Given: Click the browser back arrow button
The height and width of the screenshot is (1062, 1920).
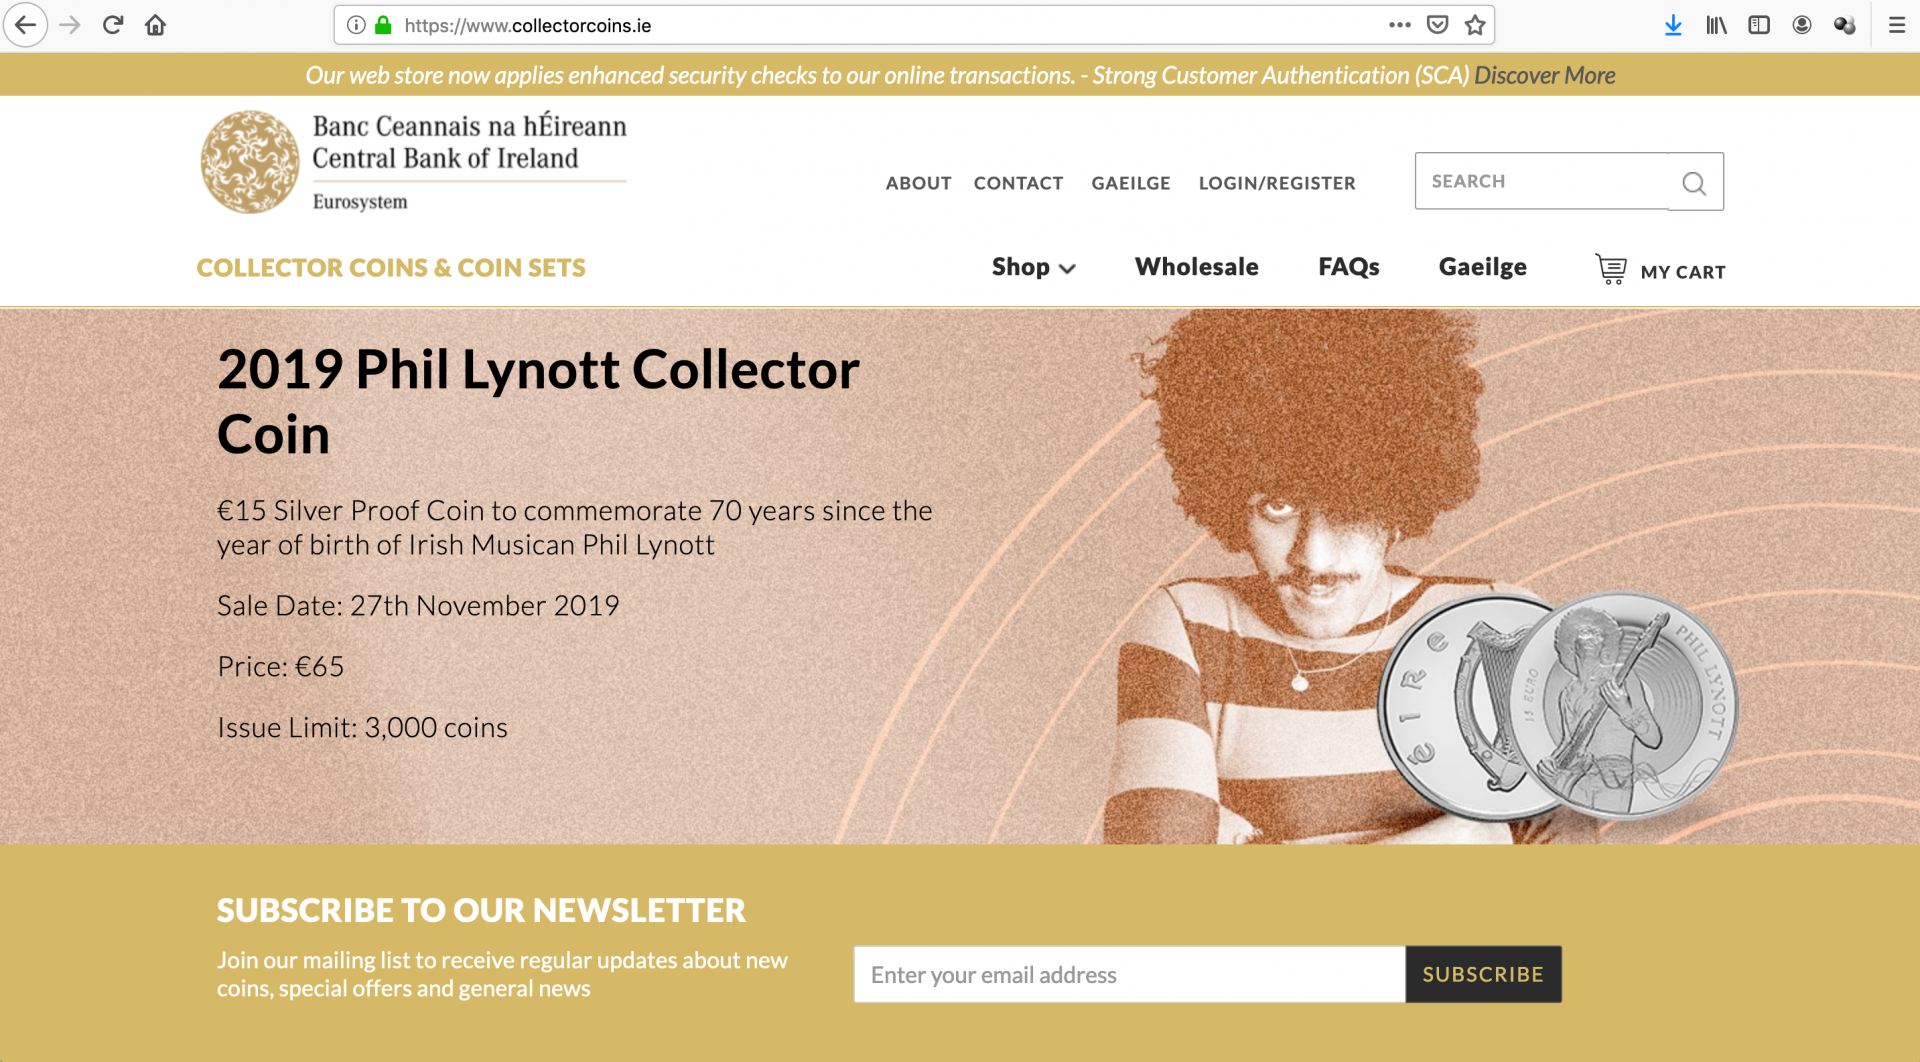Looking at the screenshot, I should (26, 25).
